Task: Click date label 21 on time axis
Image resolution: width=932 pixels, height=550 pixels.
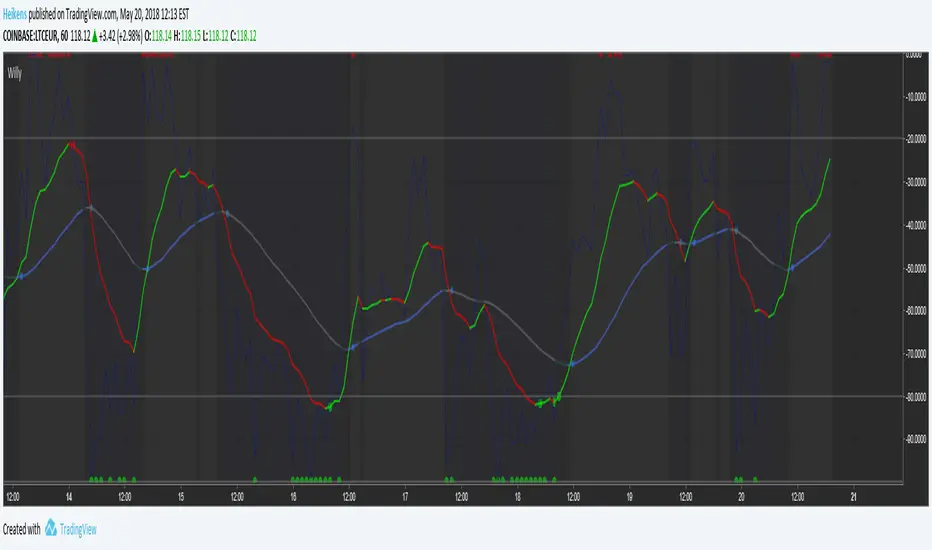Action: tap(854, 496)
